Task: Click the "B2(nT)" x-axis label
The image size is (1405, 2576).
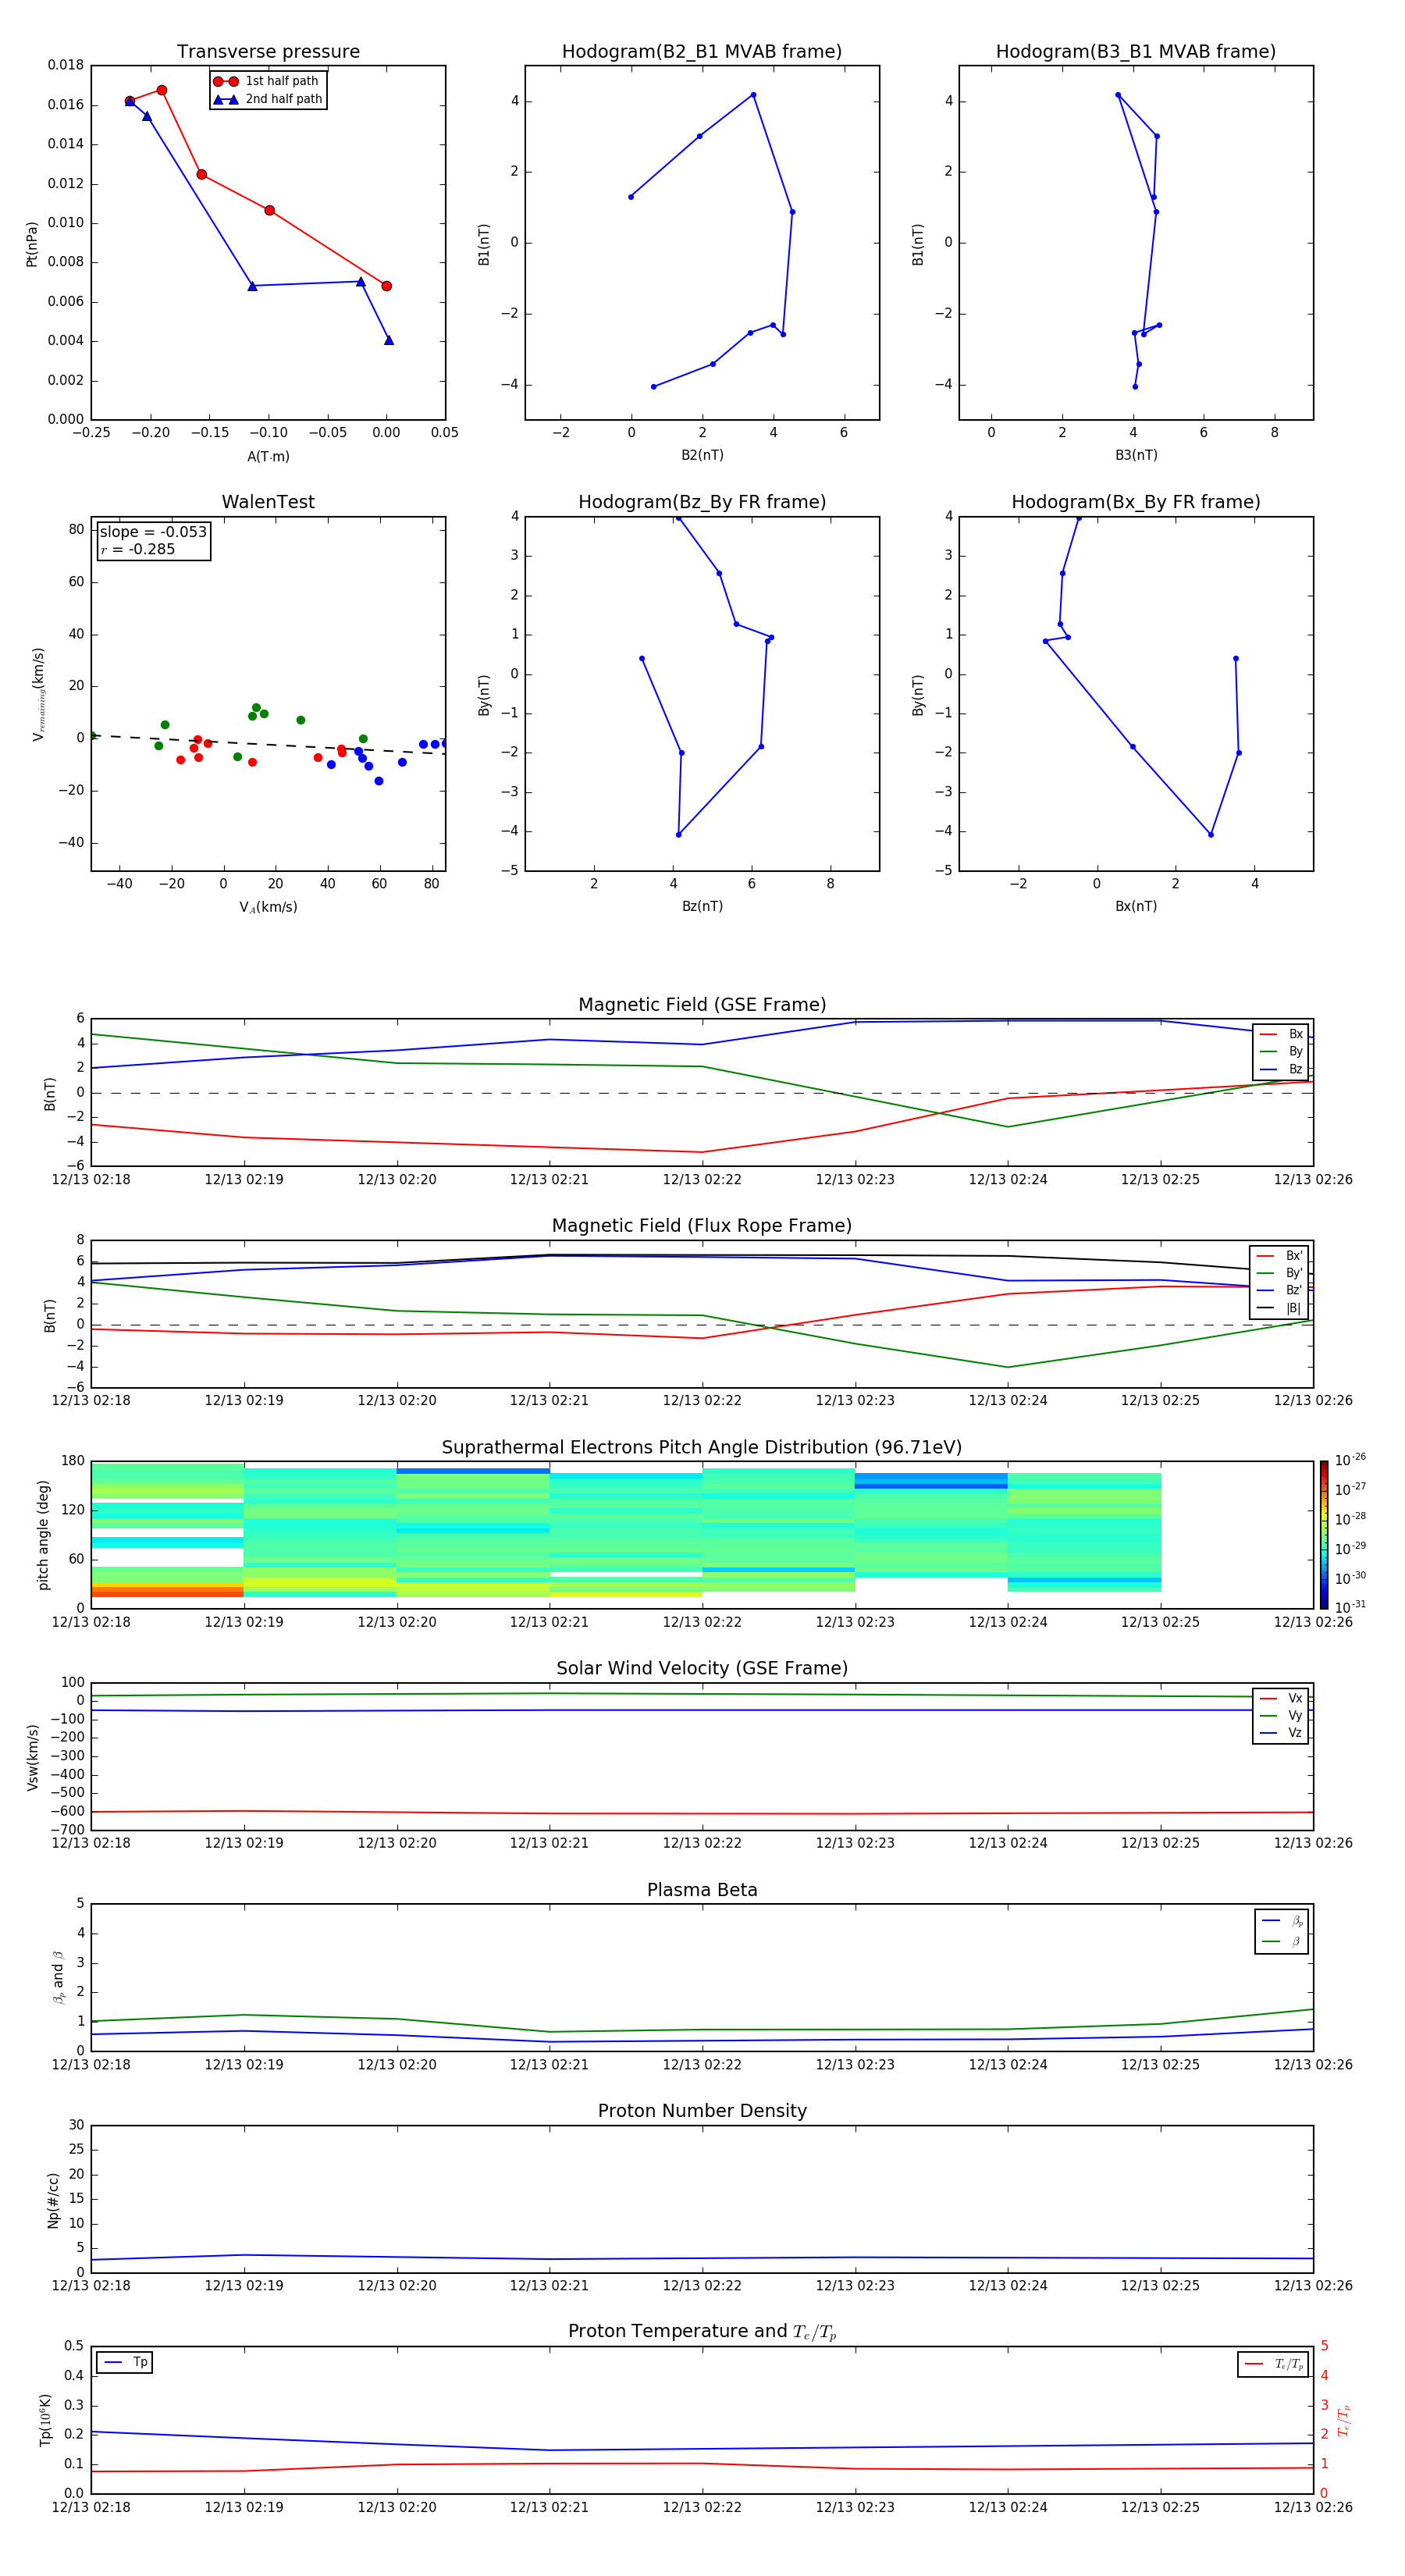Action: tap(702, 455)
